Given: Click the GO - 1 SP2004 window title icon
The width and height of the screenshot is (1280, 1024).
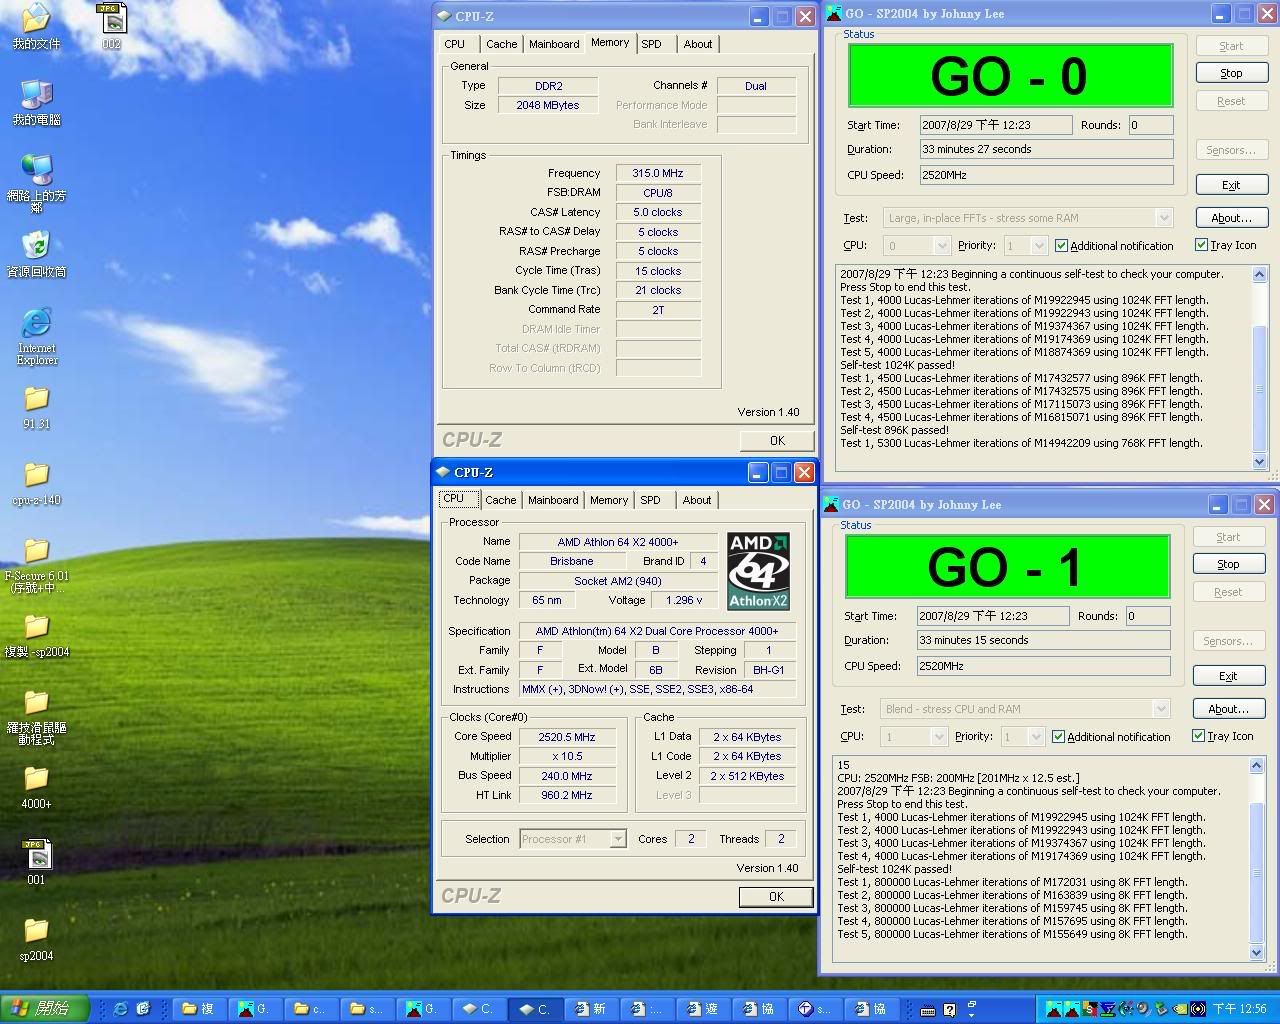Looking at the screenshot, I should coord(830,505).
